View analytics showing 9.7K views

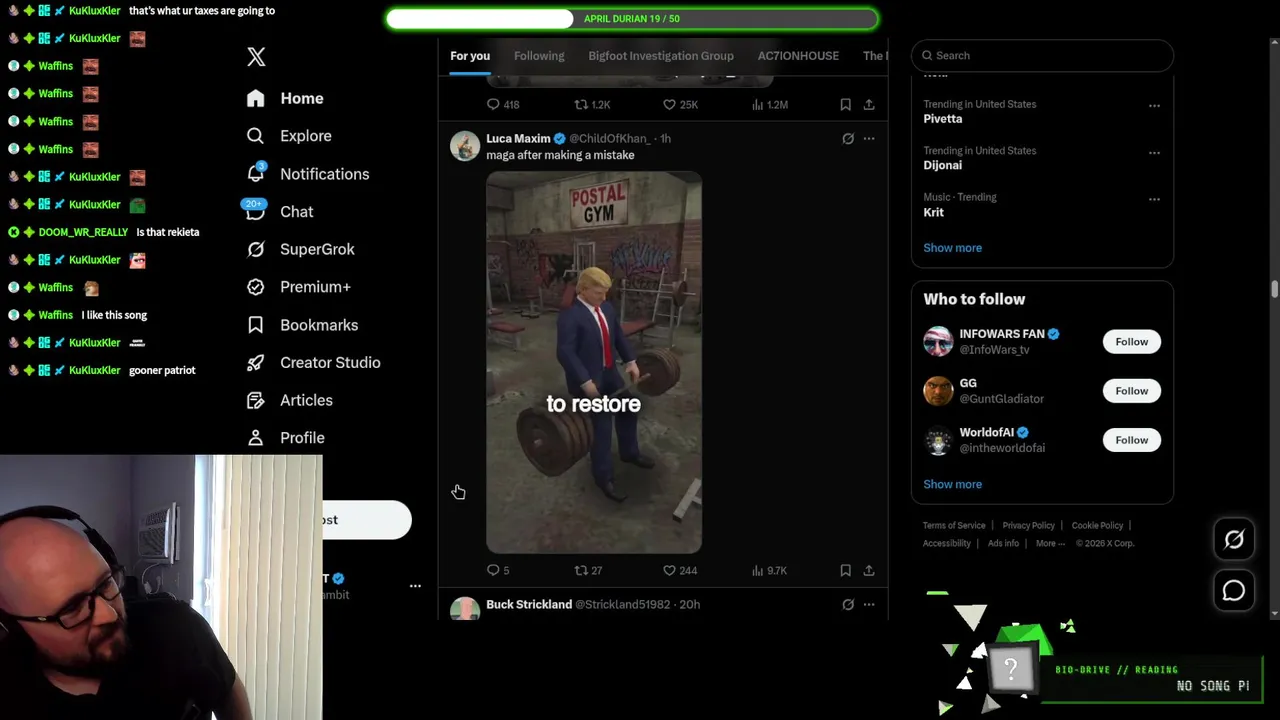(x=772, y=570)
